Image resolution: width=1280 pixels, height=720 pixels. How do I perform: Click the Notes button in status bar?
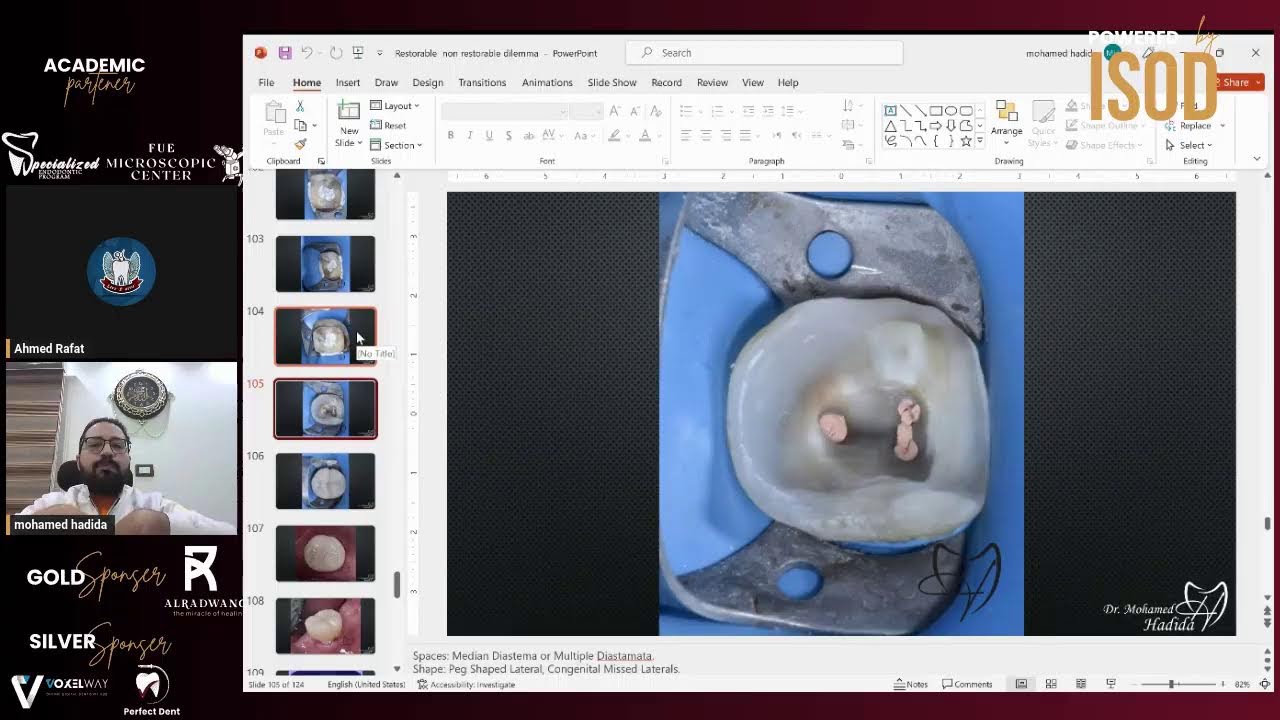point(912,684)
